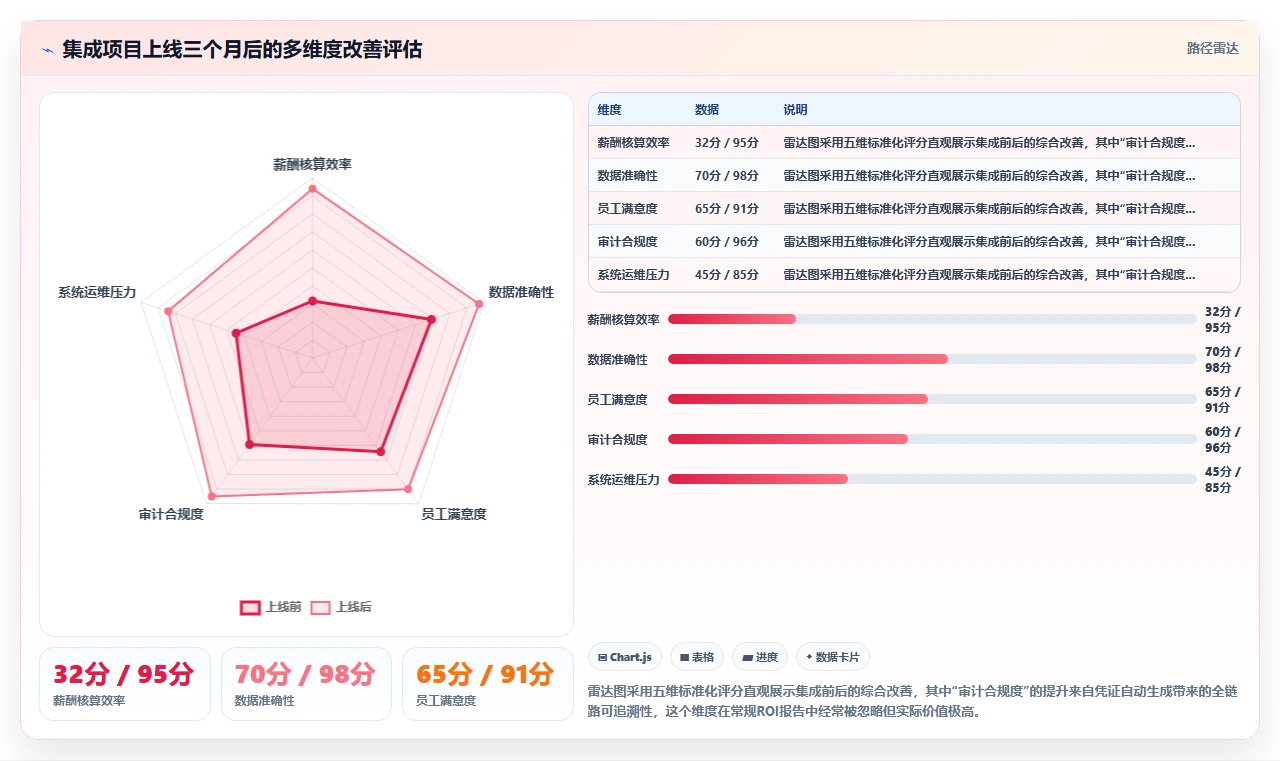The height and width of the screenshot is (761, 1280).
Task: Toggle the 上线后 legend series
Action: pyautogui.click(x=341, y=607)
